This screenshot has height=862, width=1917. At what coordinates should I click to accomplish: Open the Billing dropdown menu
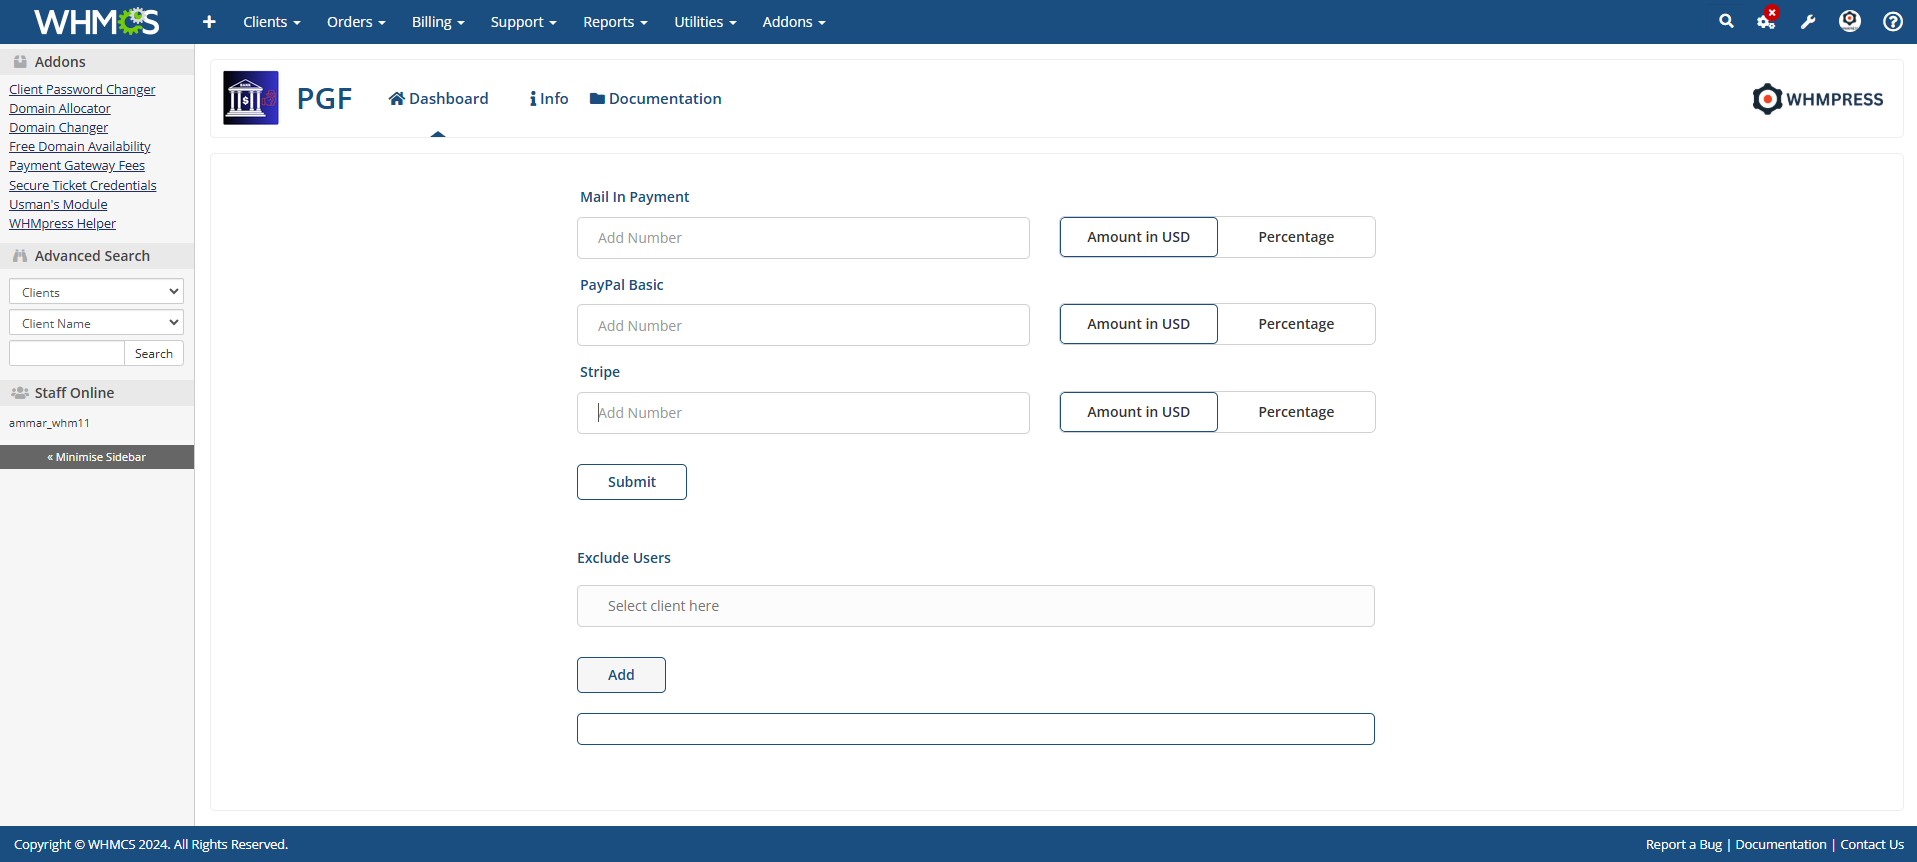click(438, 22)
